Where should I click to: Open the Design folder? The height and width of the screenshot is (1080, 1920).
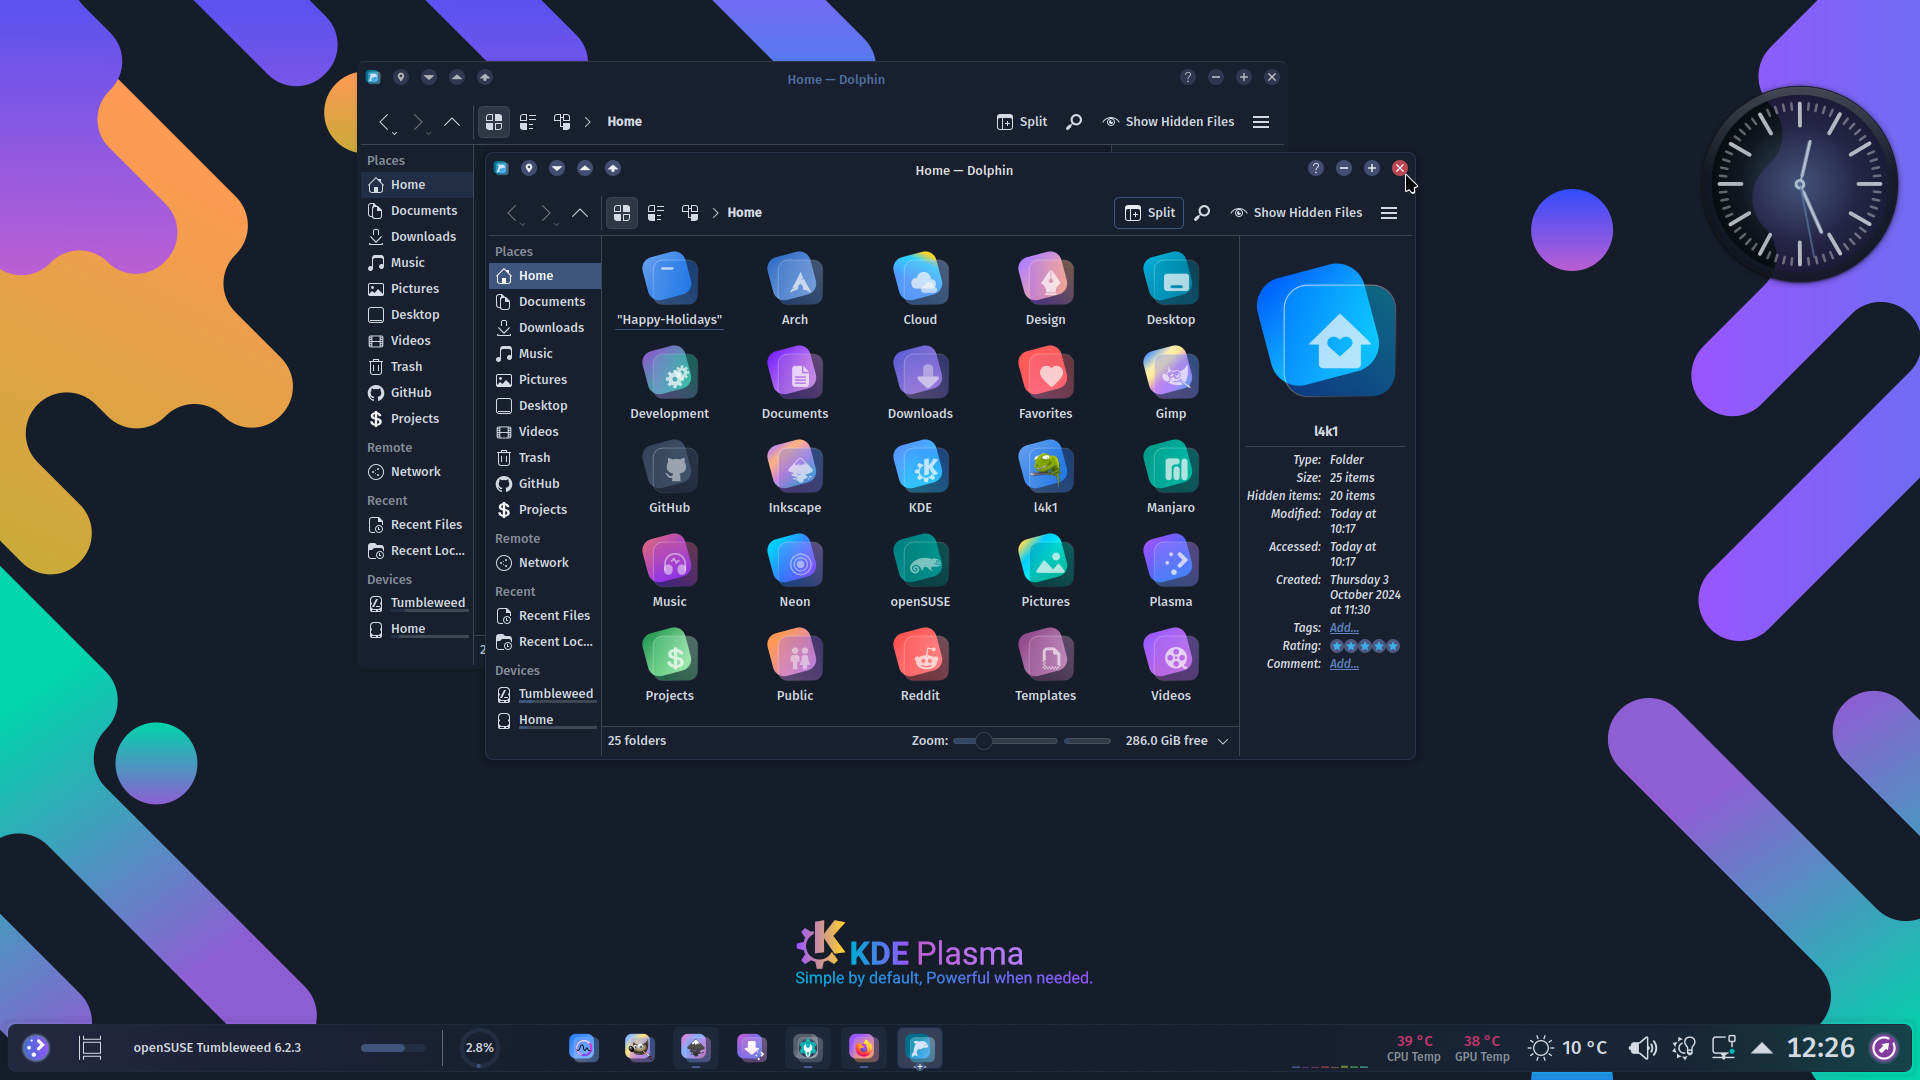pyautogui.click(x=1045, y=290)
